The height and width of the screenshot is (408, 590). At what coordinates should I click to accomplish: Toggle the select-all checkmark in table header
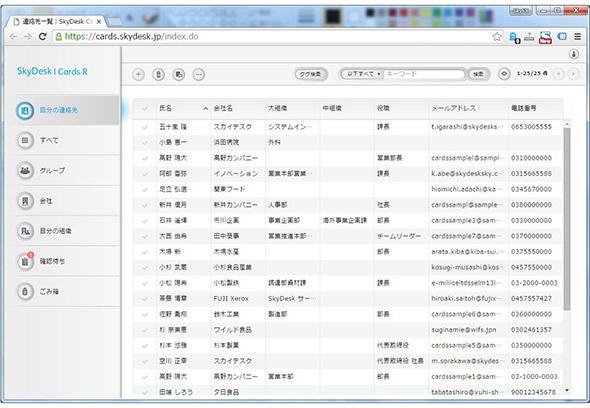click(144, 108)
